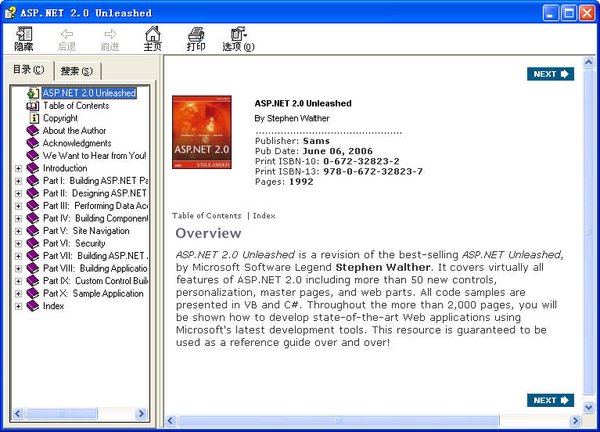The image size is (600, 432).
Task: Click the bottom NEXT button
Action: [550, 400]
